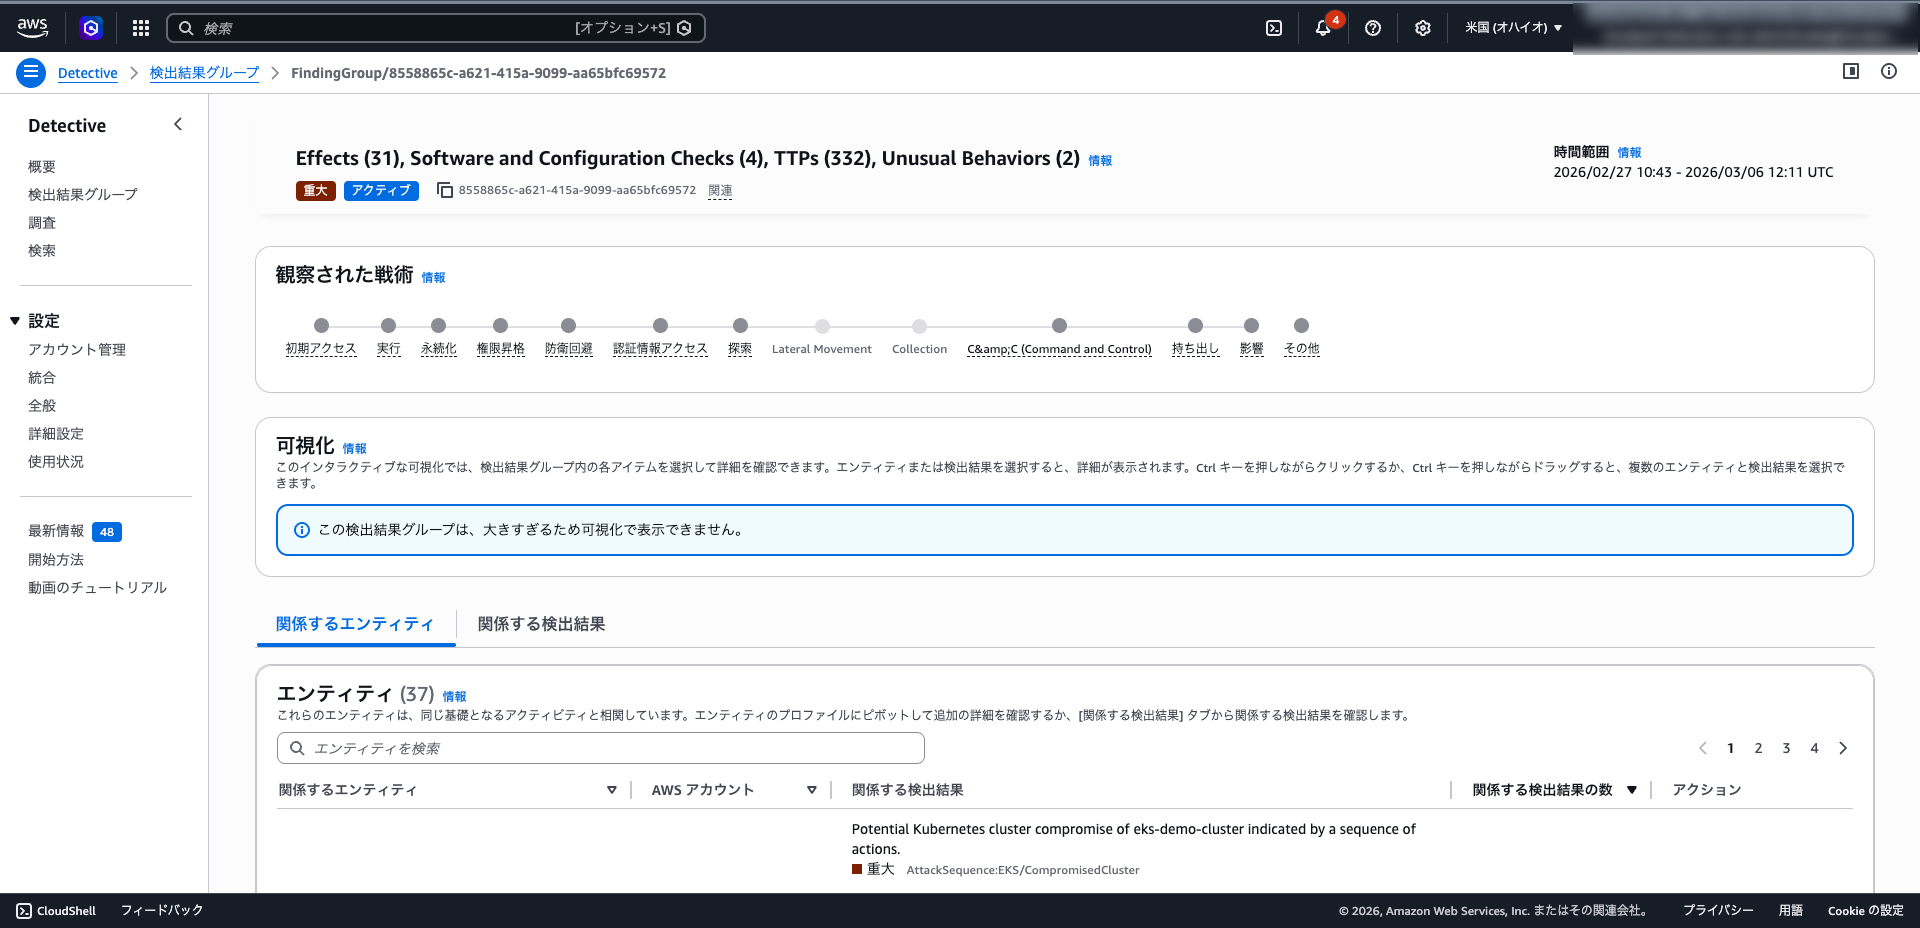Open 調査 in the sidebar
This screenshot has height=928, width=1920.
pos(42,223)
